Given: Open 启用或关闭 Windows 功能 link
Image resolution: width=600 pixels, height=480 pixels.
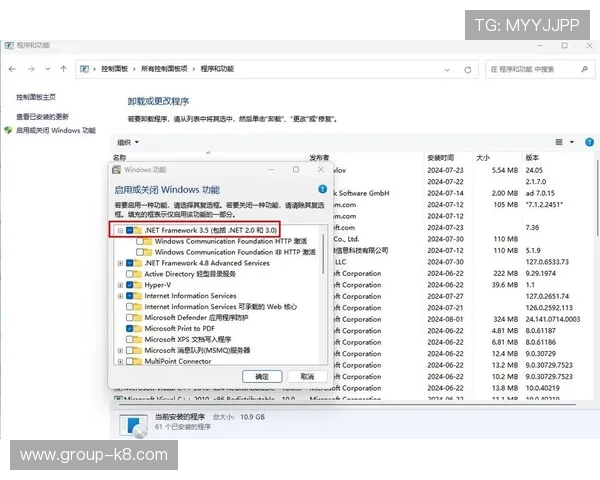Looking at the screenshot, I should point(56,131).
